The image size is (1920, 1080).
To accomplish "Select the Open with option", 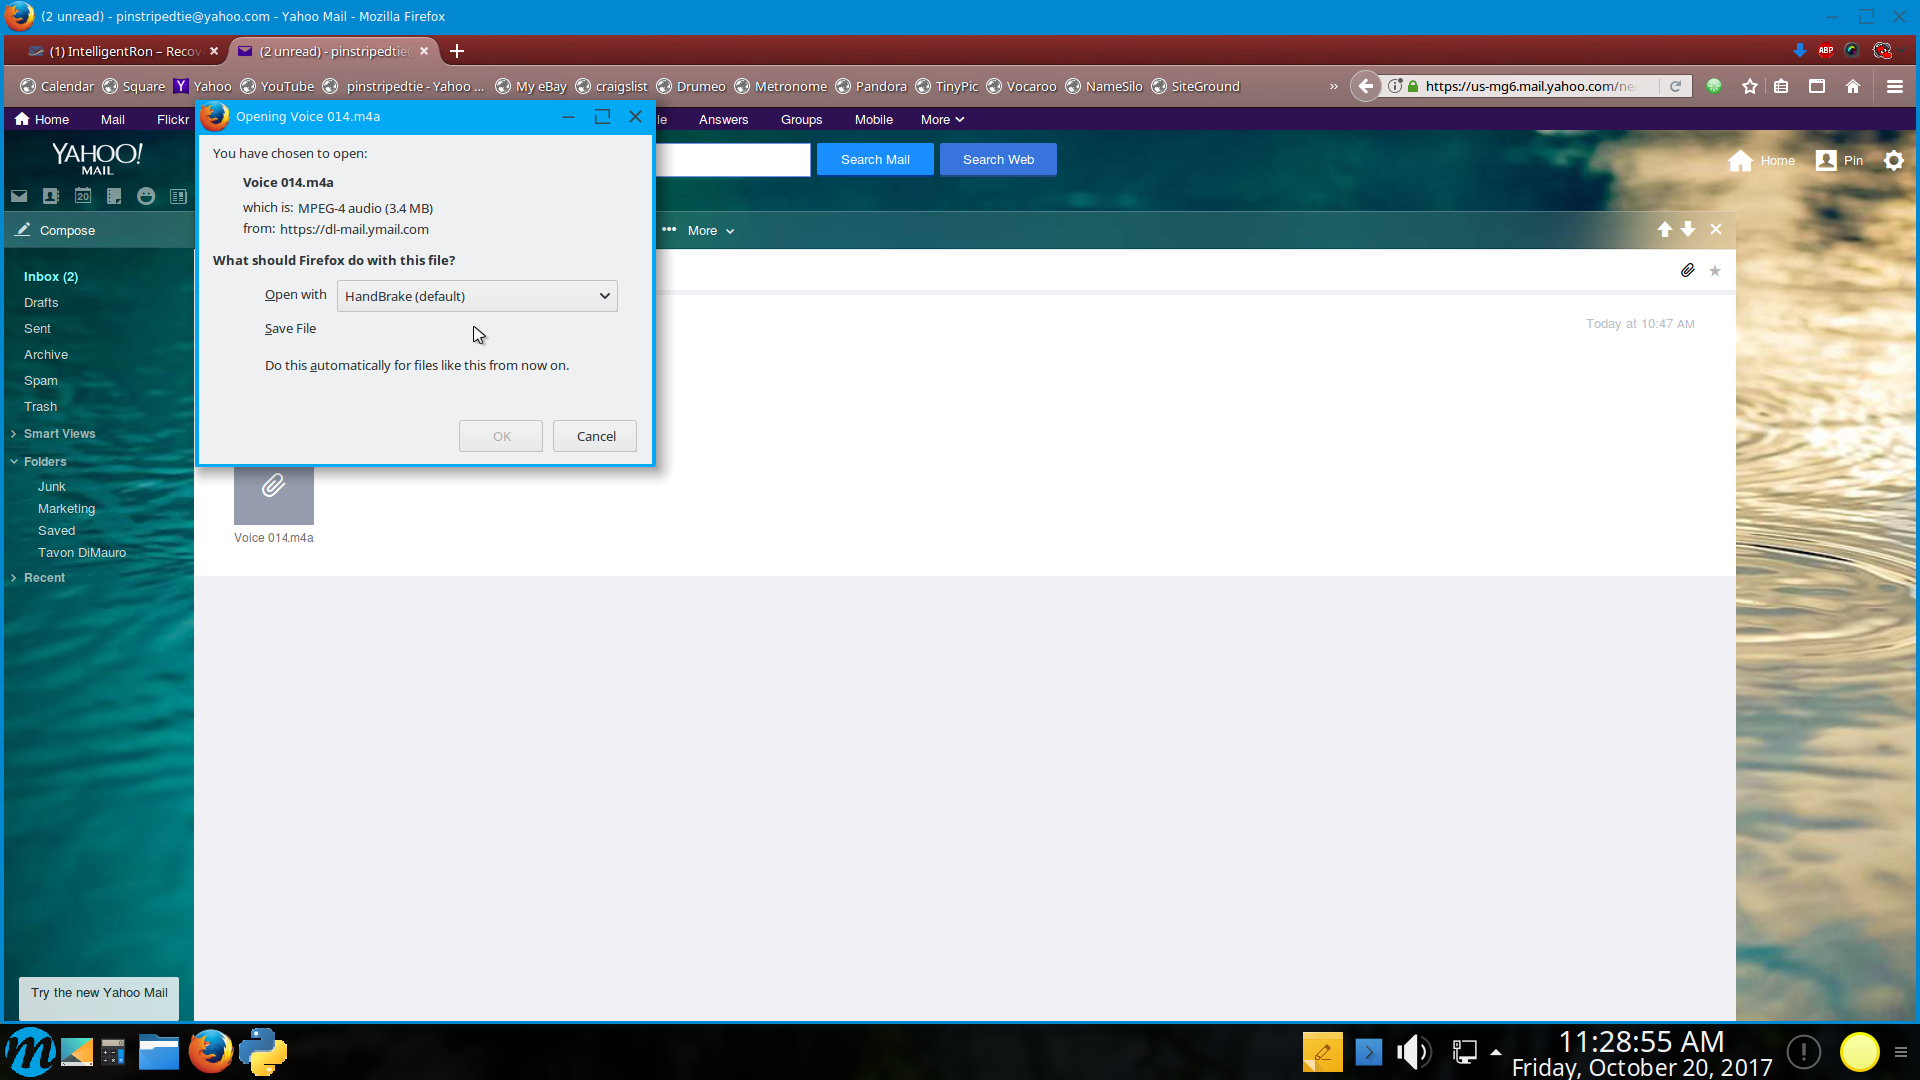I will [x=295, y=295].
